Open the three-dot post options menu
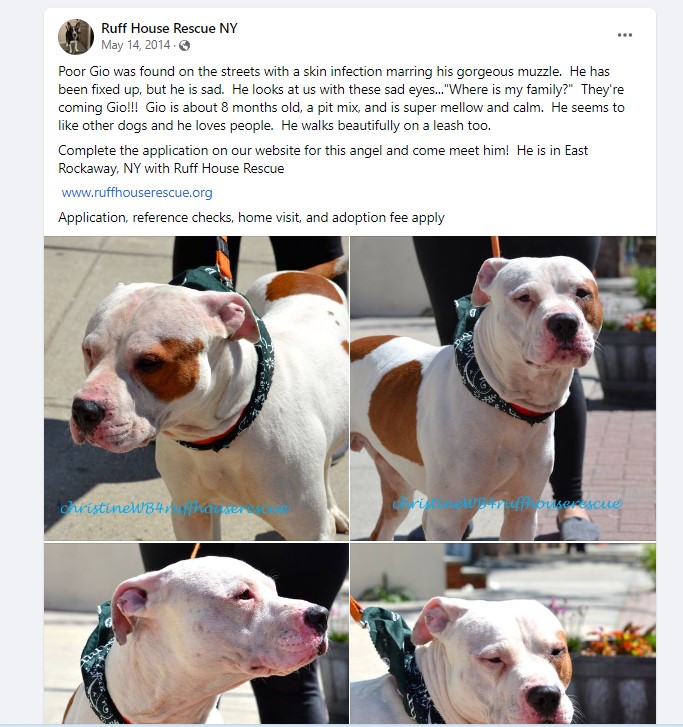 click(625, 35)
